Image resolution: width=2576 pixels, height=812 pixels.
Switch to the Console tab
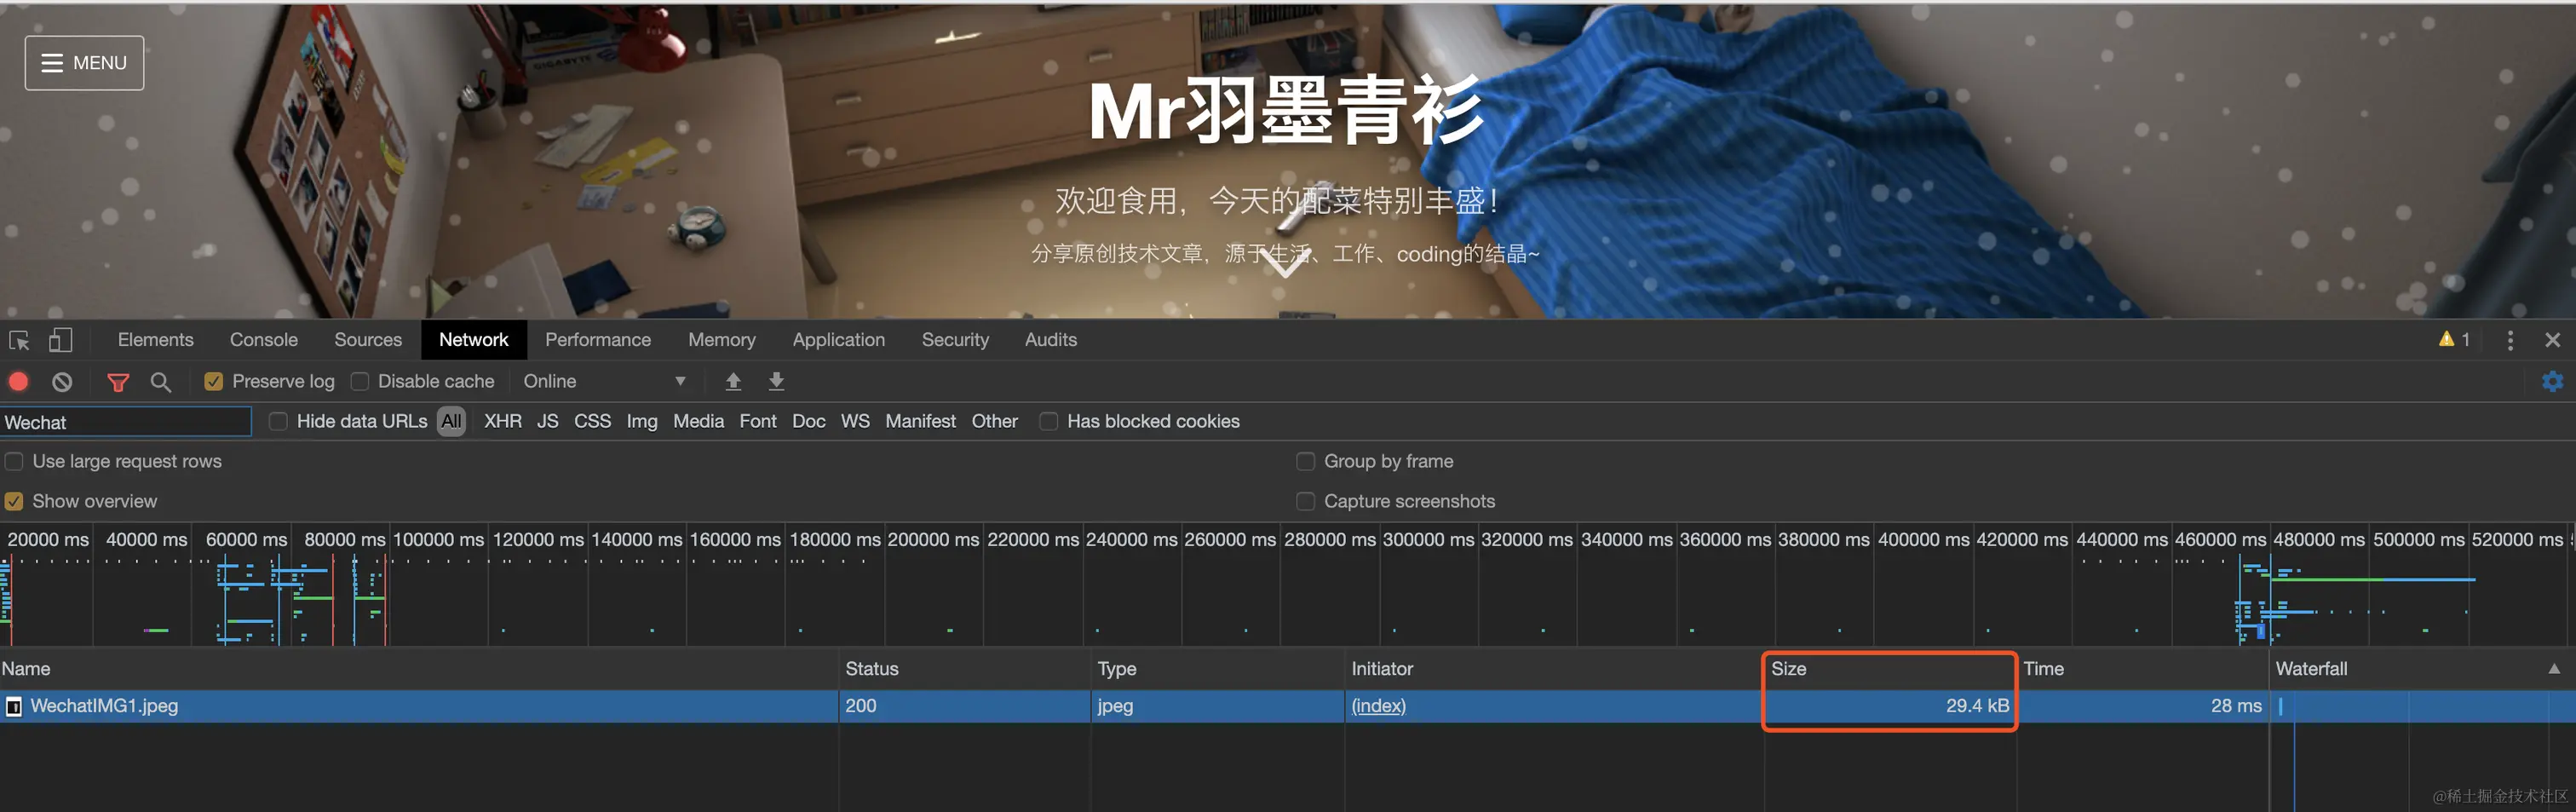click(x=264, y=340)
